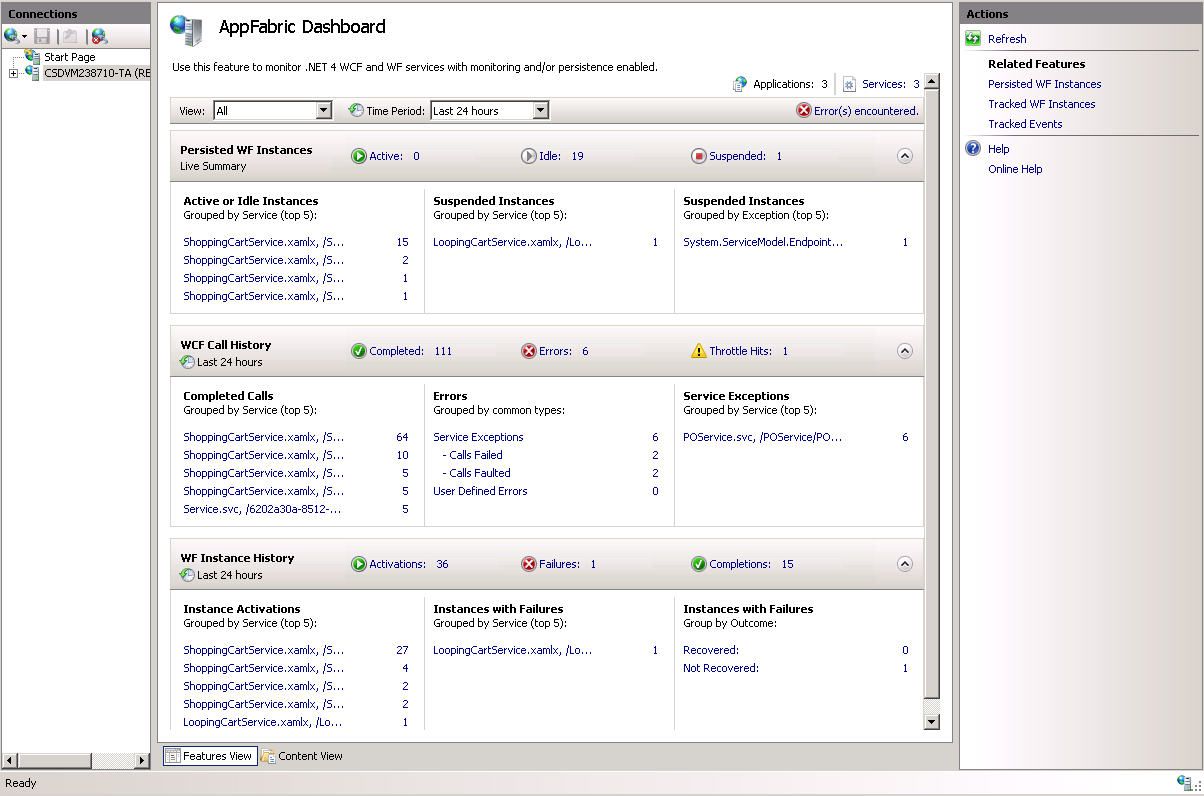Click the dashboard scrollbar down arrow
This screenshot has width=1204, height=796.
click(x=932, y=722)
